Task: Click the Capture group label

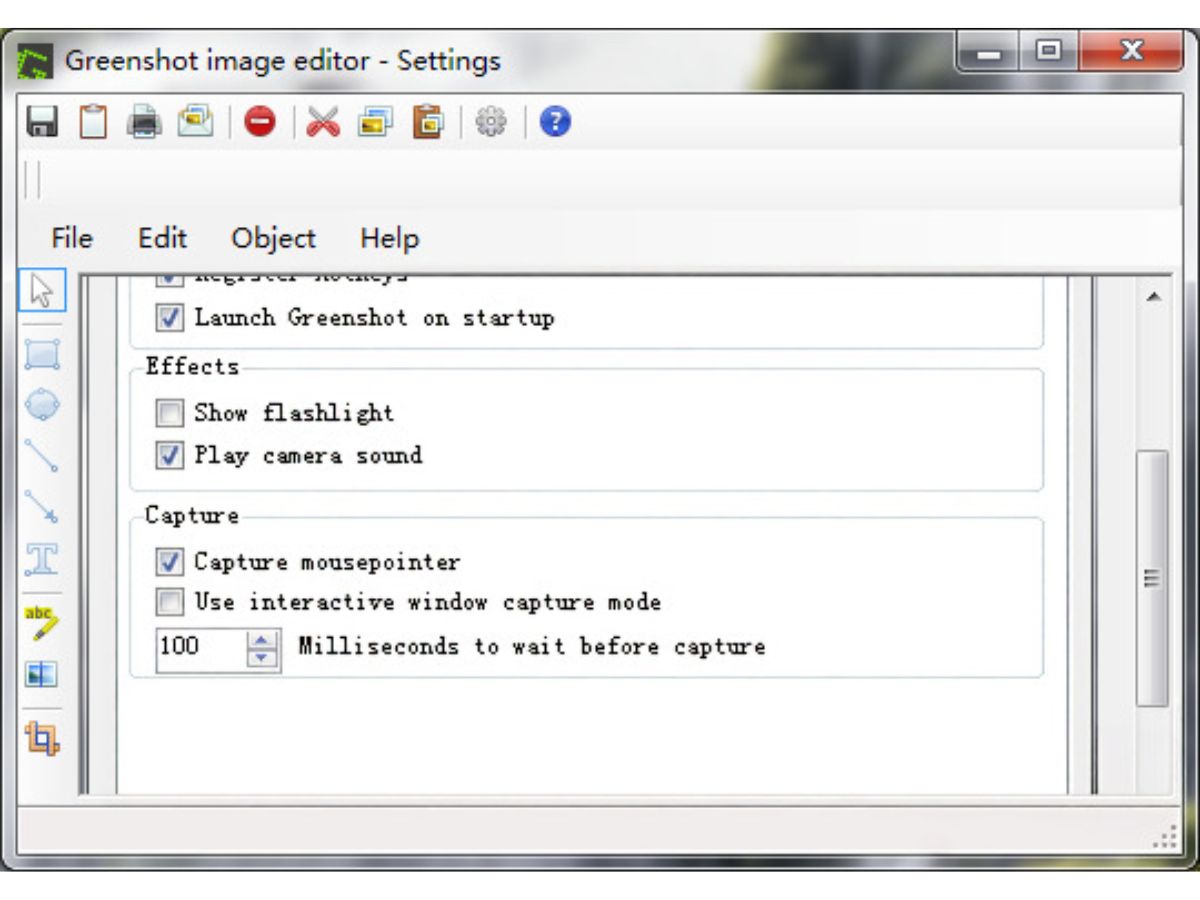Action: 193,516
